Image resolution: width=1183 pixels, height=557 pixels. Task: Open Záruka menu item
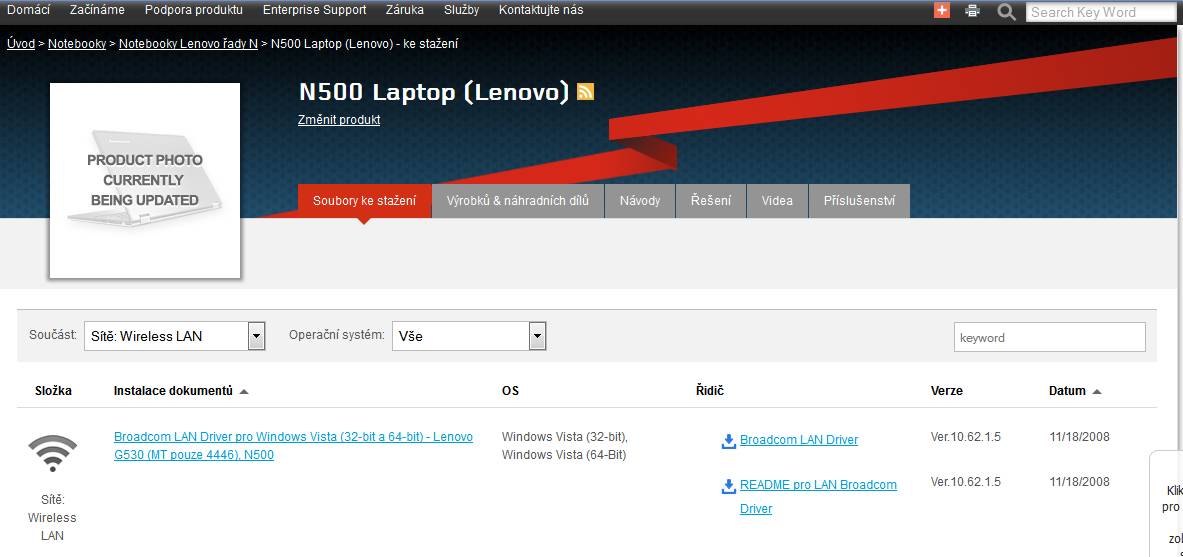point(405,10)
